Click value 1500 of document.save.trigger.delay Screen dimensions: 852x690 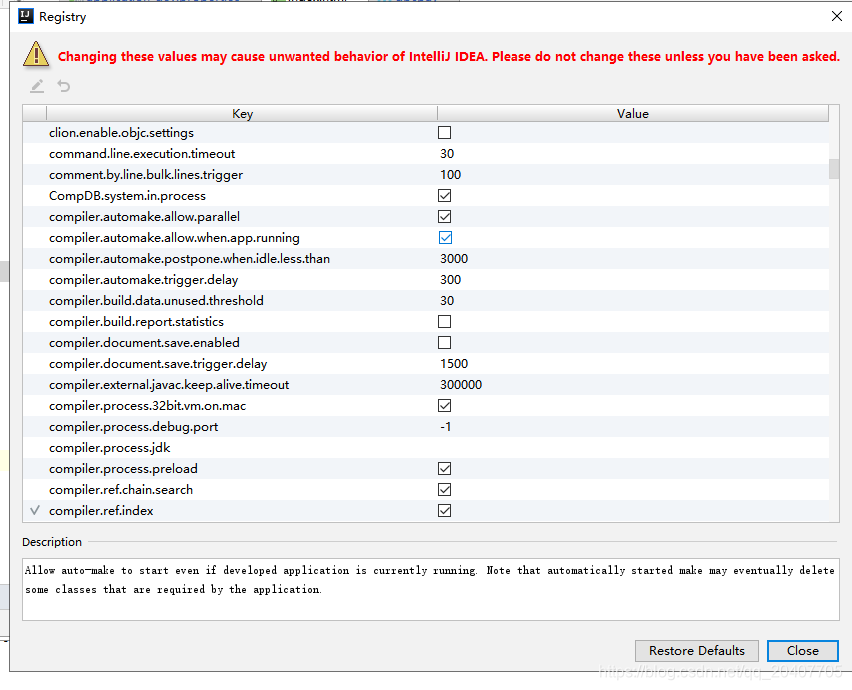[454, 363]
